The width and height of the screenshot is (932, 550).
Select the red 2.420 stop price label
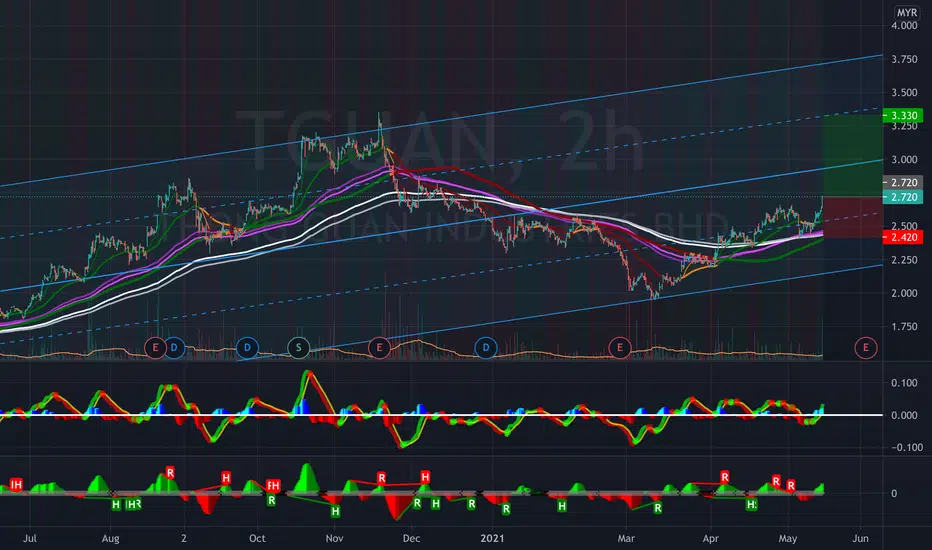pyautogui.click(x=903, y=237)
